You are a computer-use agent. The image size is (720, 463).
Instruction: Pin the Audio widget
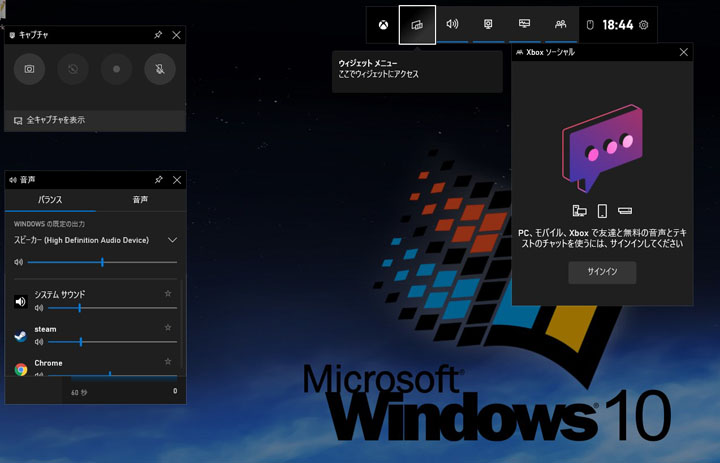coord(158,180)
